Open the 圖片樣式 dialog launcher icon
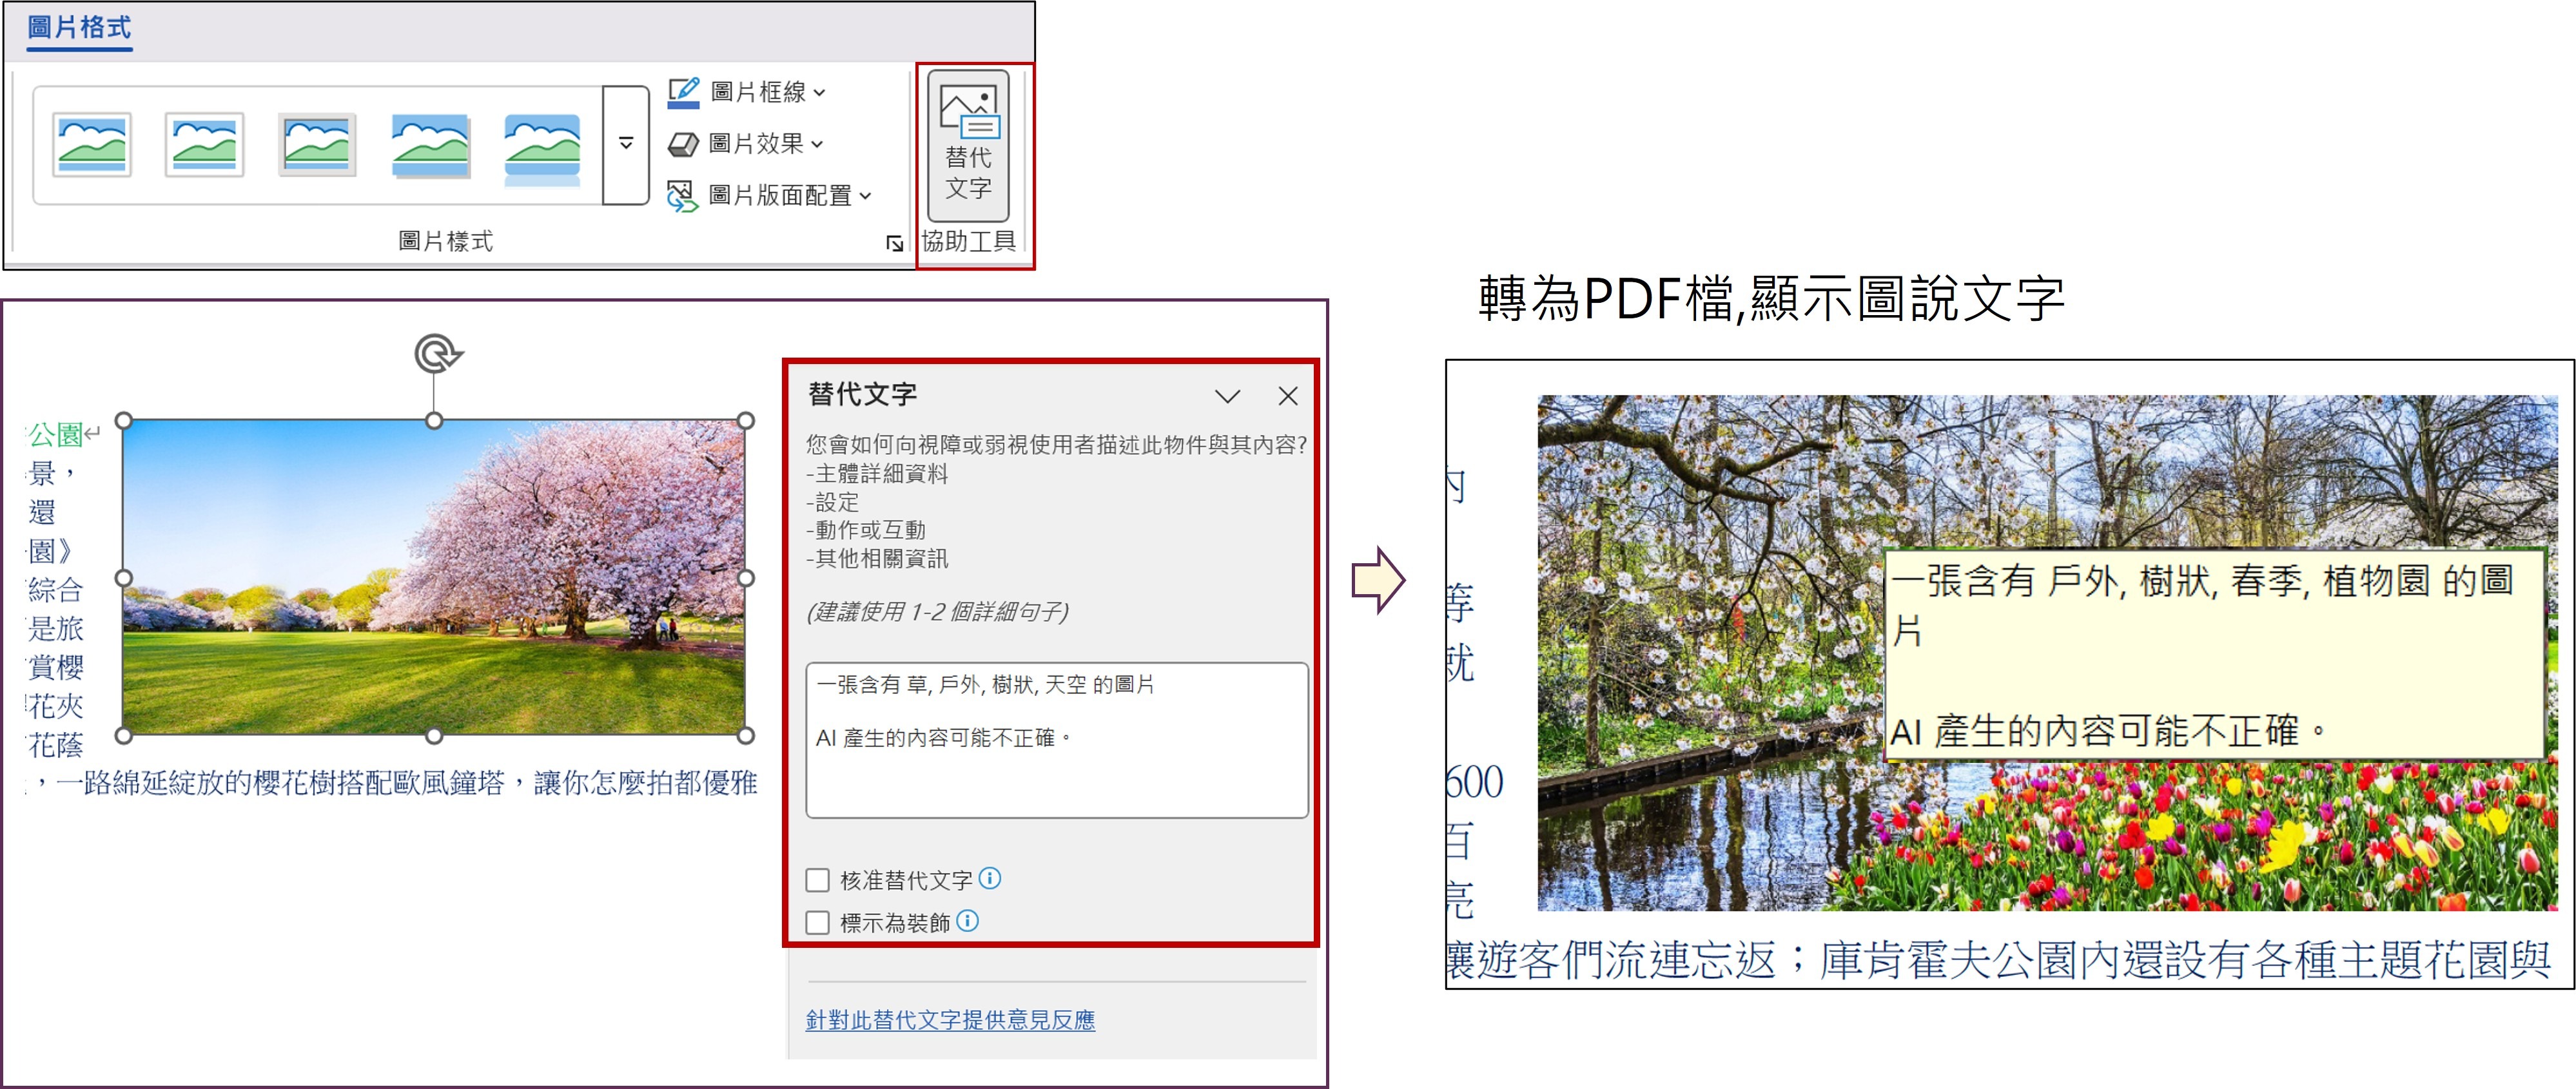Screen dimensions: 2576x1089 click(x=894, y=243)
